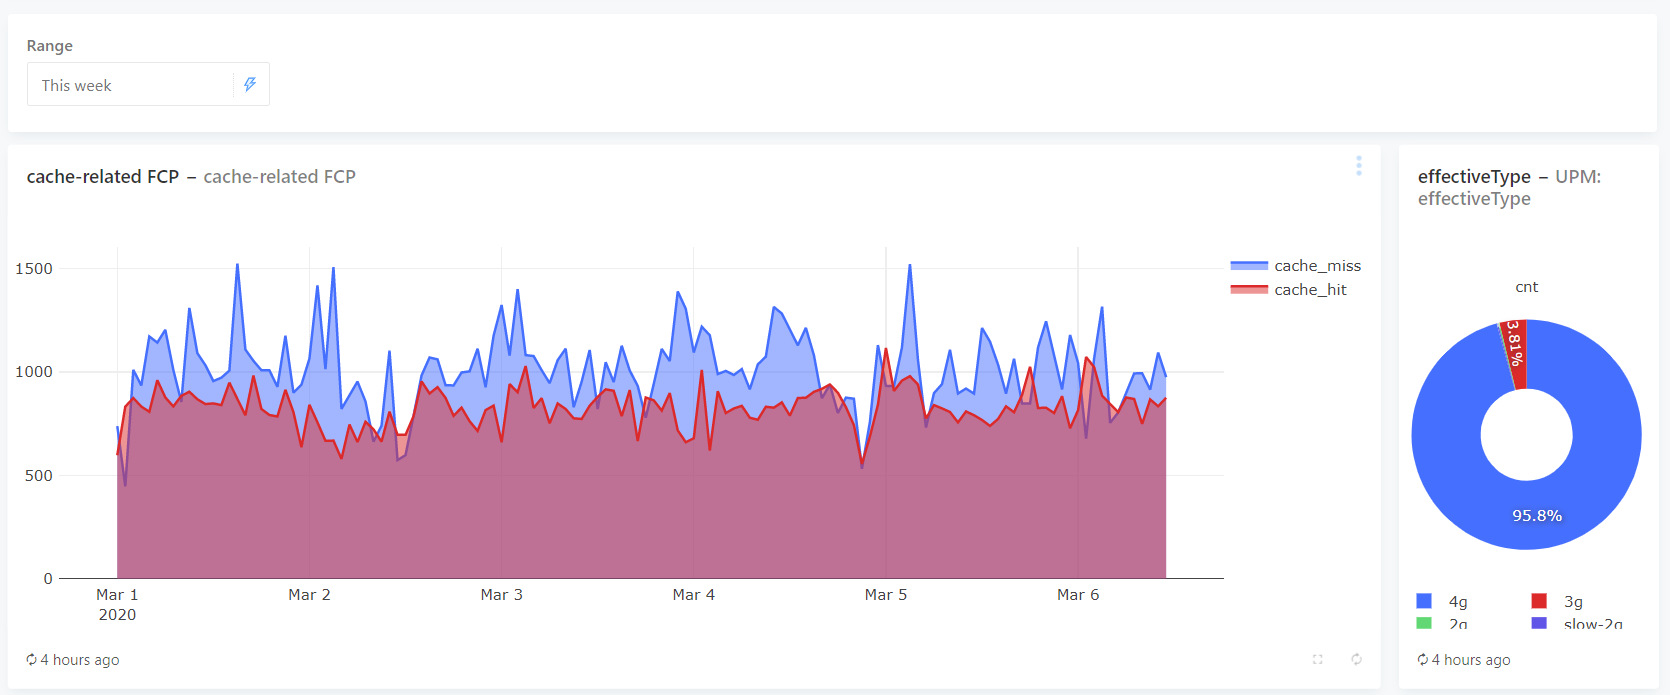Viewport: 1670px width, 695px height.
Task: Click the "Mar 5" x-axis label
Action: coord(886,595)
